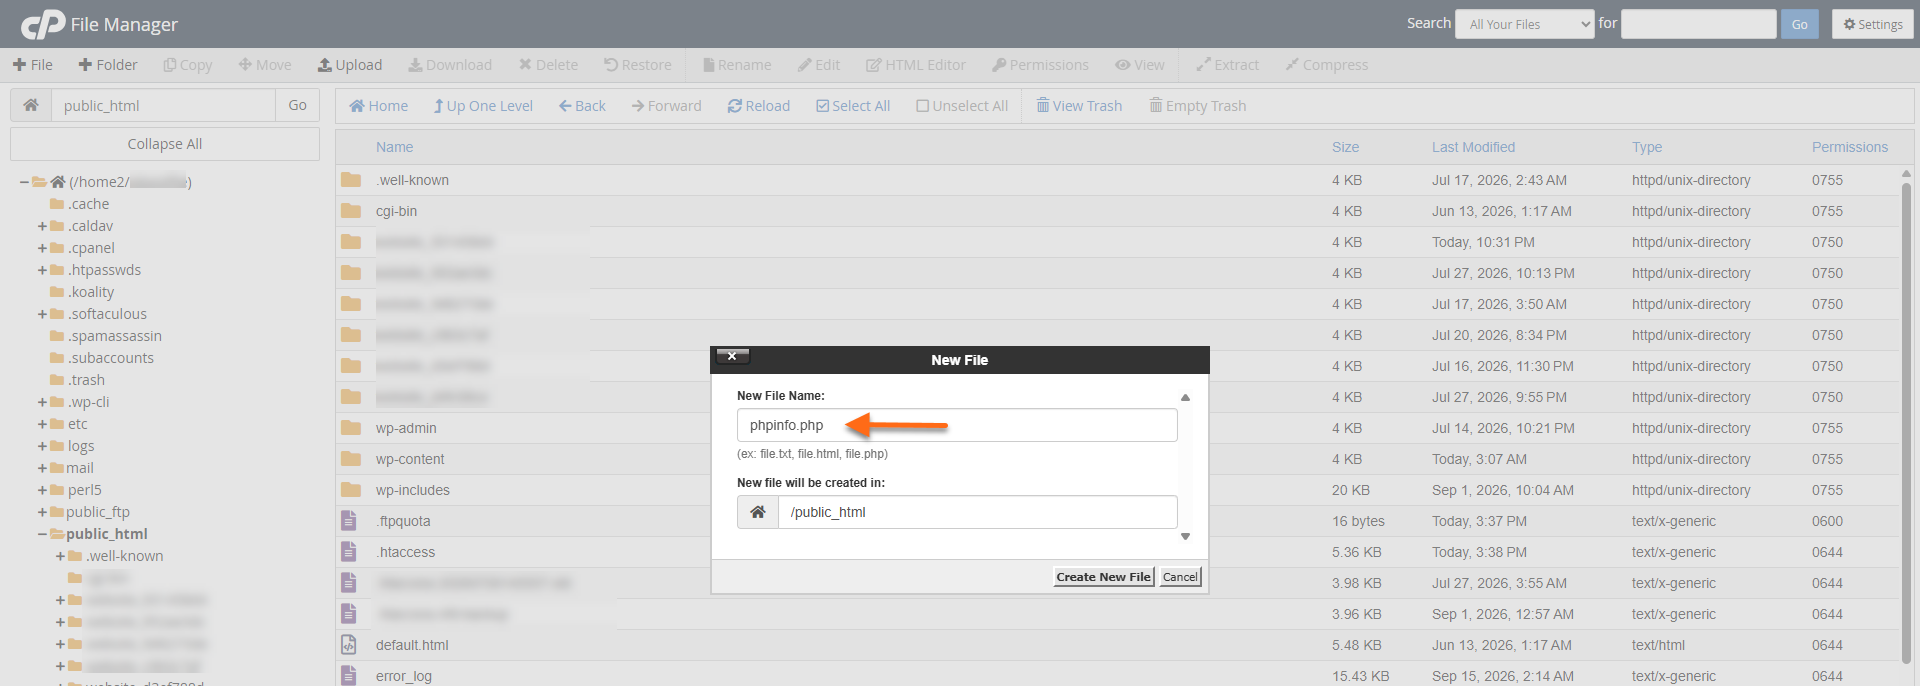
Task: Cancel the New File dialog
Action: click(x=1180, y=577)
